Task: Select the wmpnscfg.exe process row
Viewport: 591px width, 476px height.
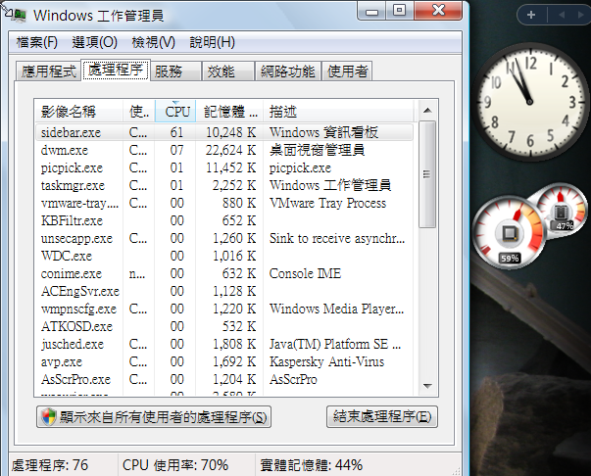Action: (x=224, y=309)
